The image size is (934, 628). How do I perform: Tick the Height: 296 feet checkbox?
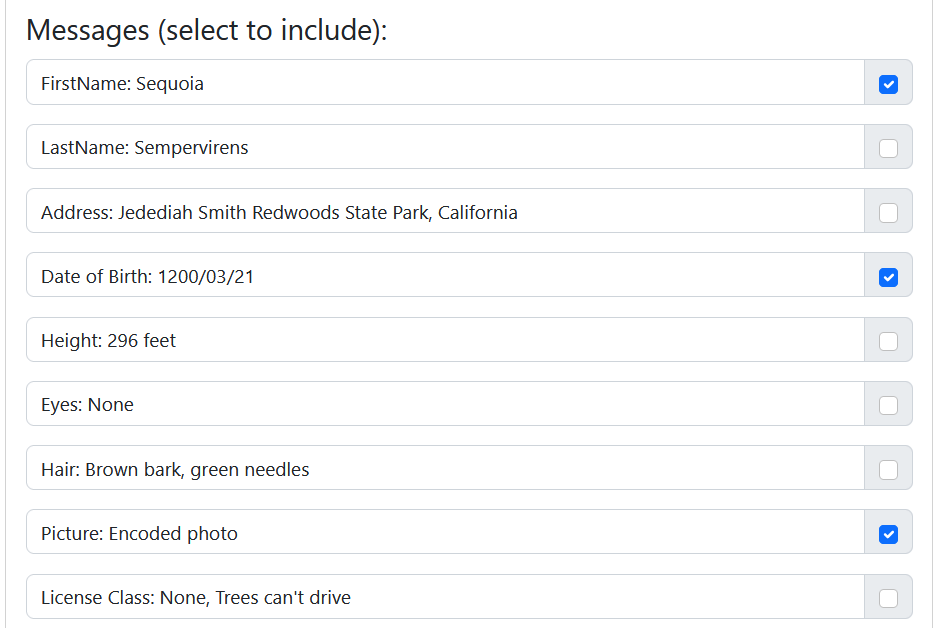(888, 341)
